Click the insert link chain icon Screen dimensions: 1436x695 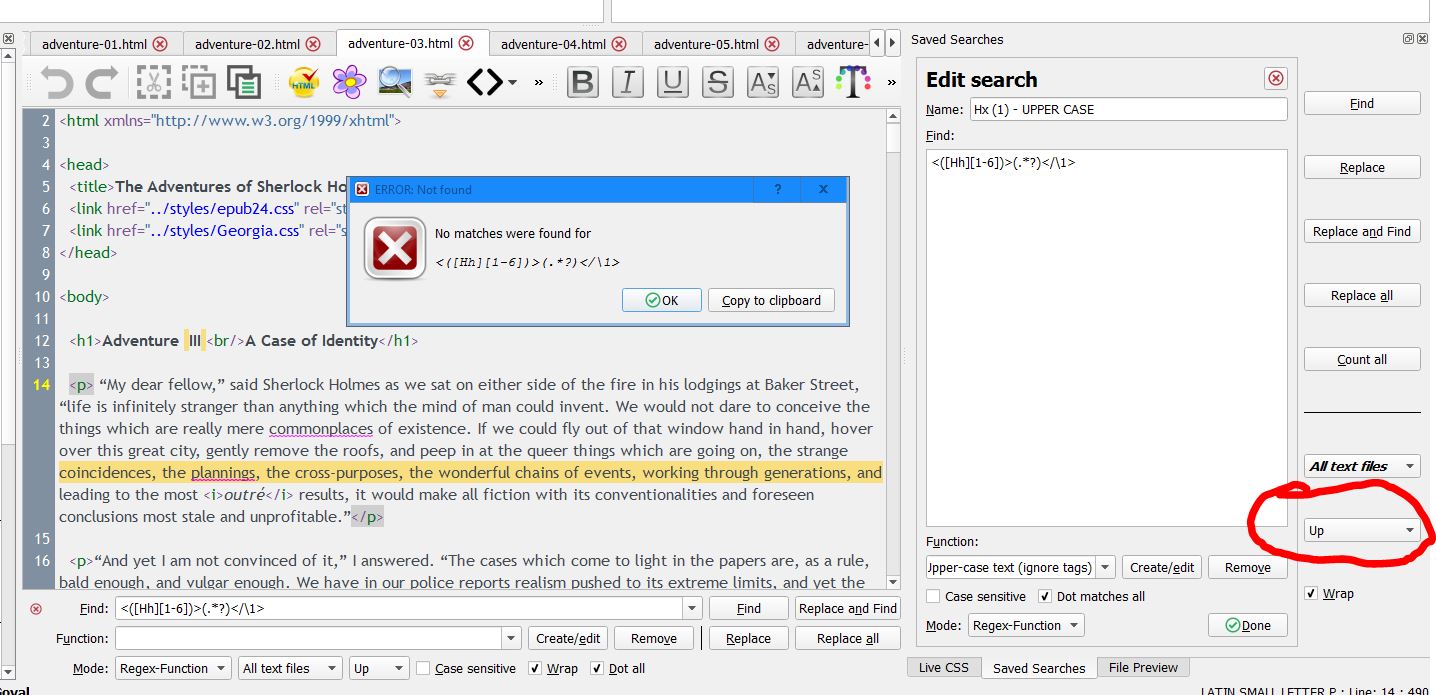(x=440, y=82)
